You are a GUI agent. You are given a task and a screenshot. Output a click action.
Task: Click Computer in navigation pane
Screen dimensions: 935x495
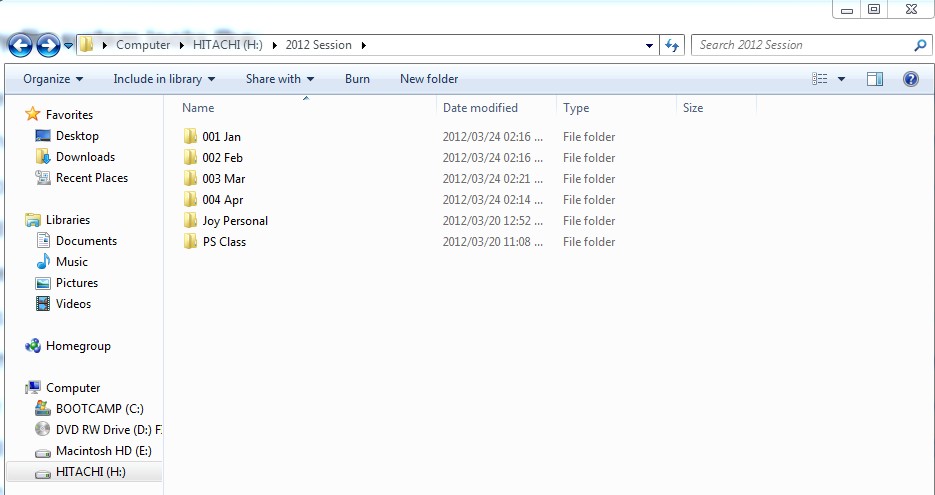(x=73, y=388)
